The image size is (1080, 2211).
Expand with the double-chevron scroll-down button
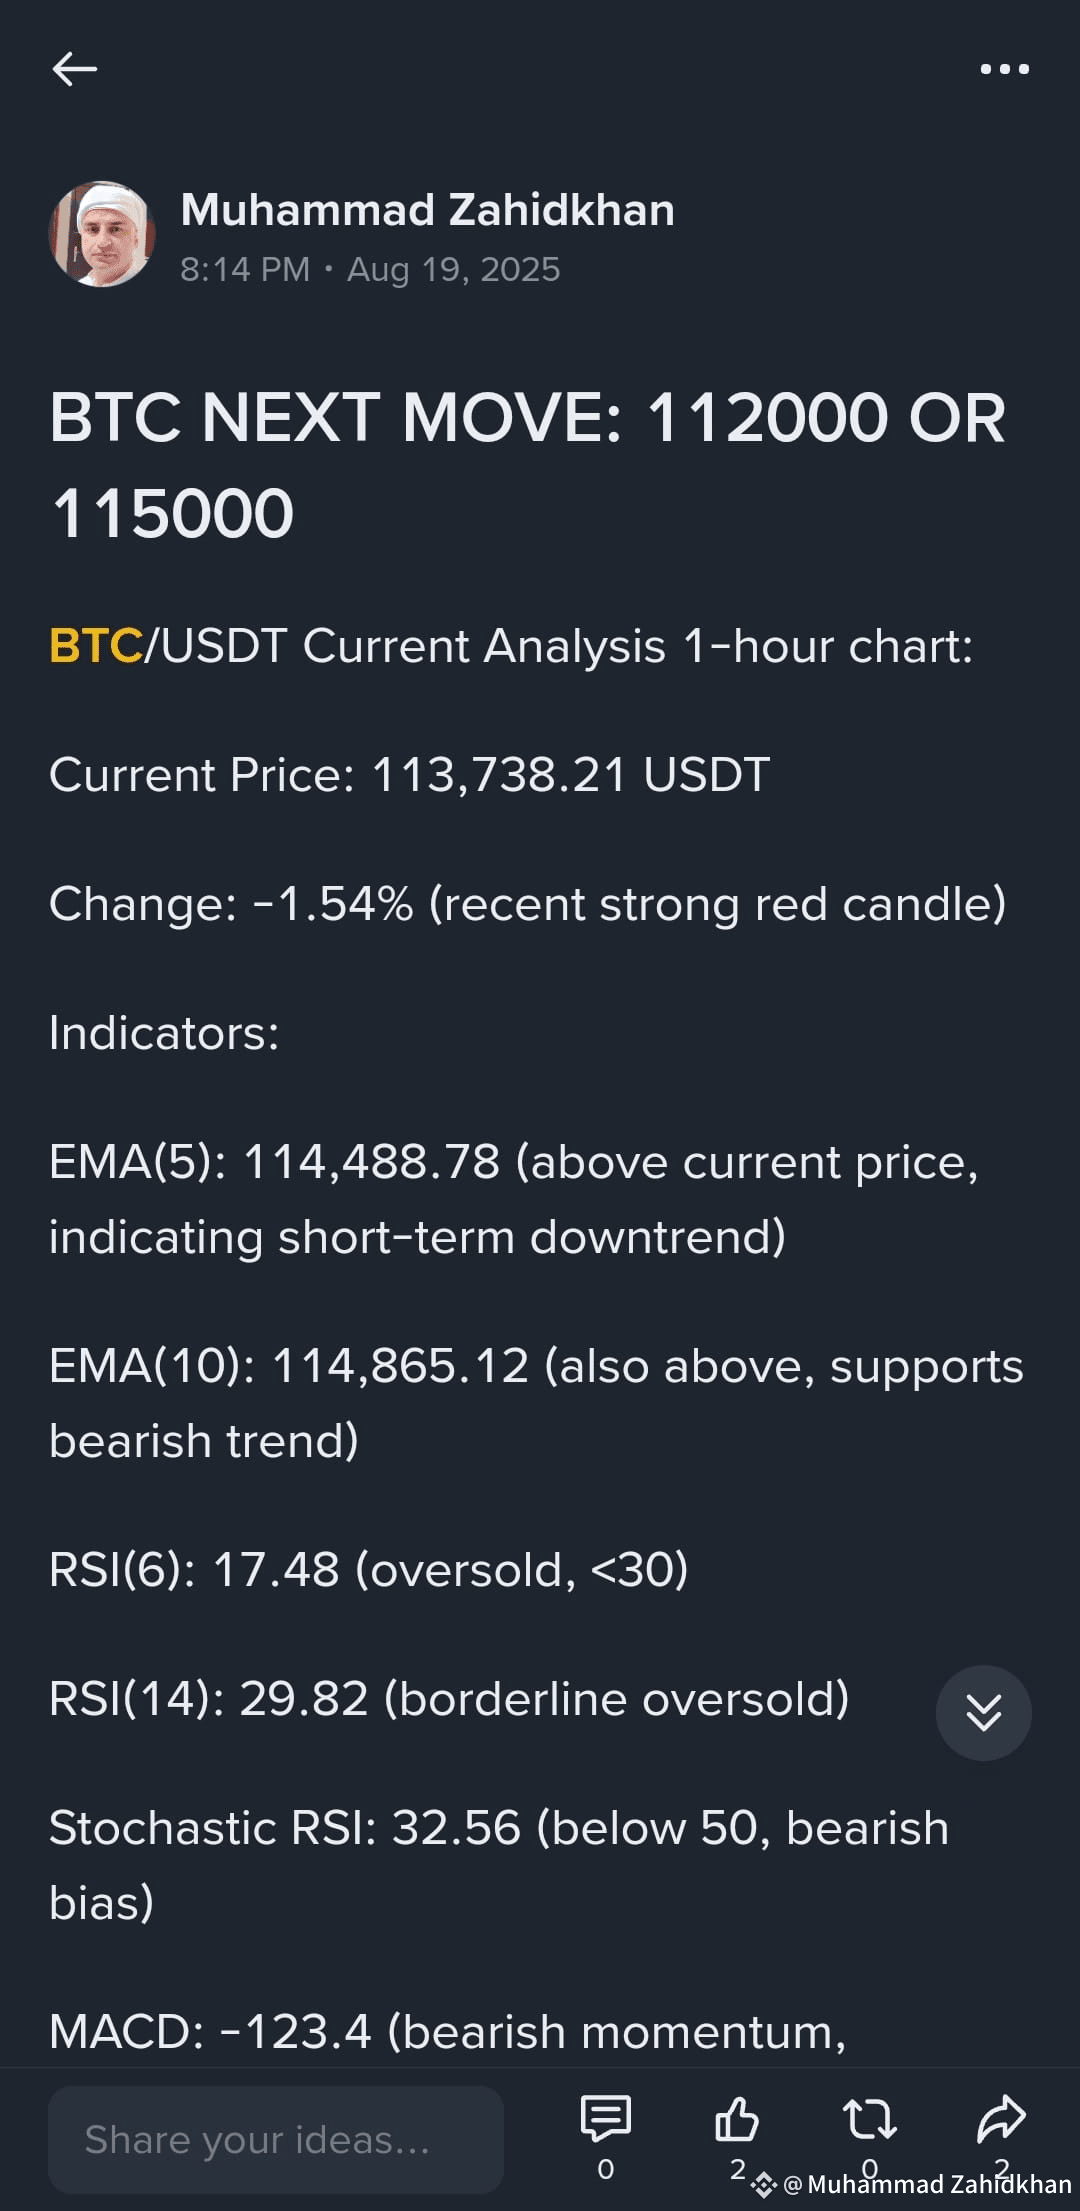[983, 1712]
